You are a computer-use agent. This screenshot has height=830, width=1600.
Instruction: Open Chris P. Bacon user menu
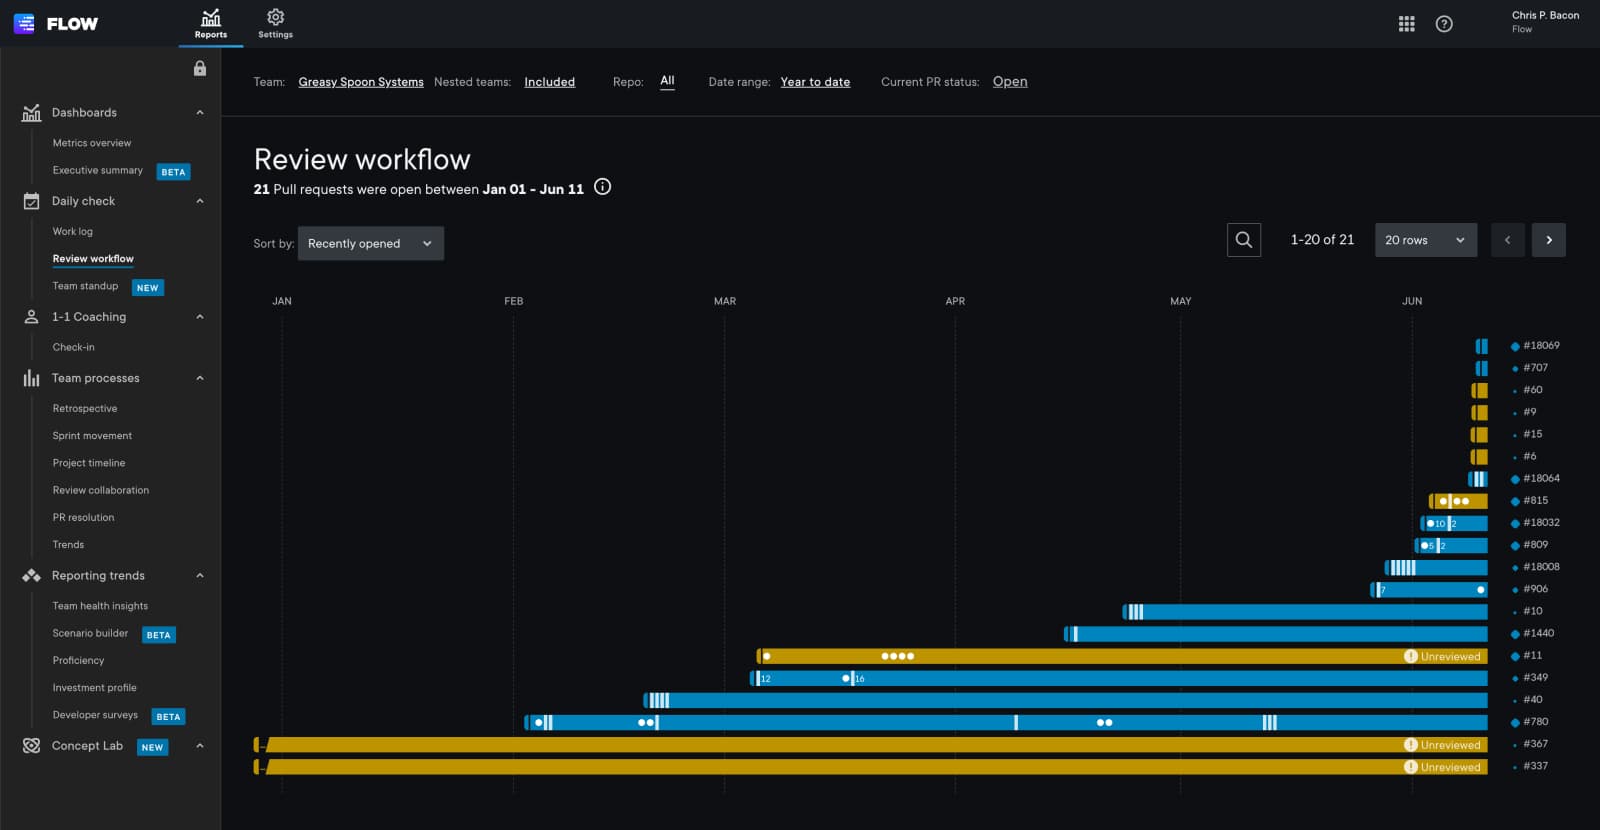[x=1545, y=22]
